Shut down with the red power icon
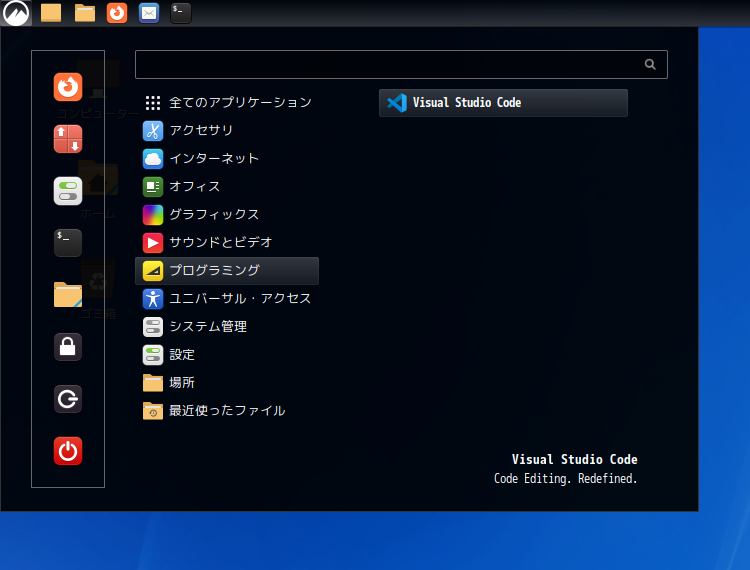This screenshot has width=750, height=570. pos(68,451)
